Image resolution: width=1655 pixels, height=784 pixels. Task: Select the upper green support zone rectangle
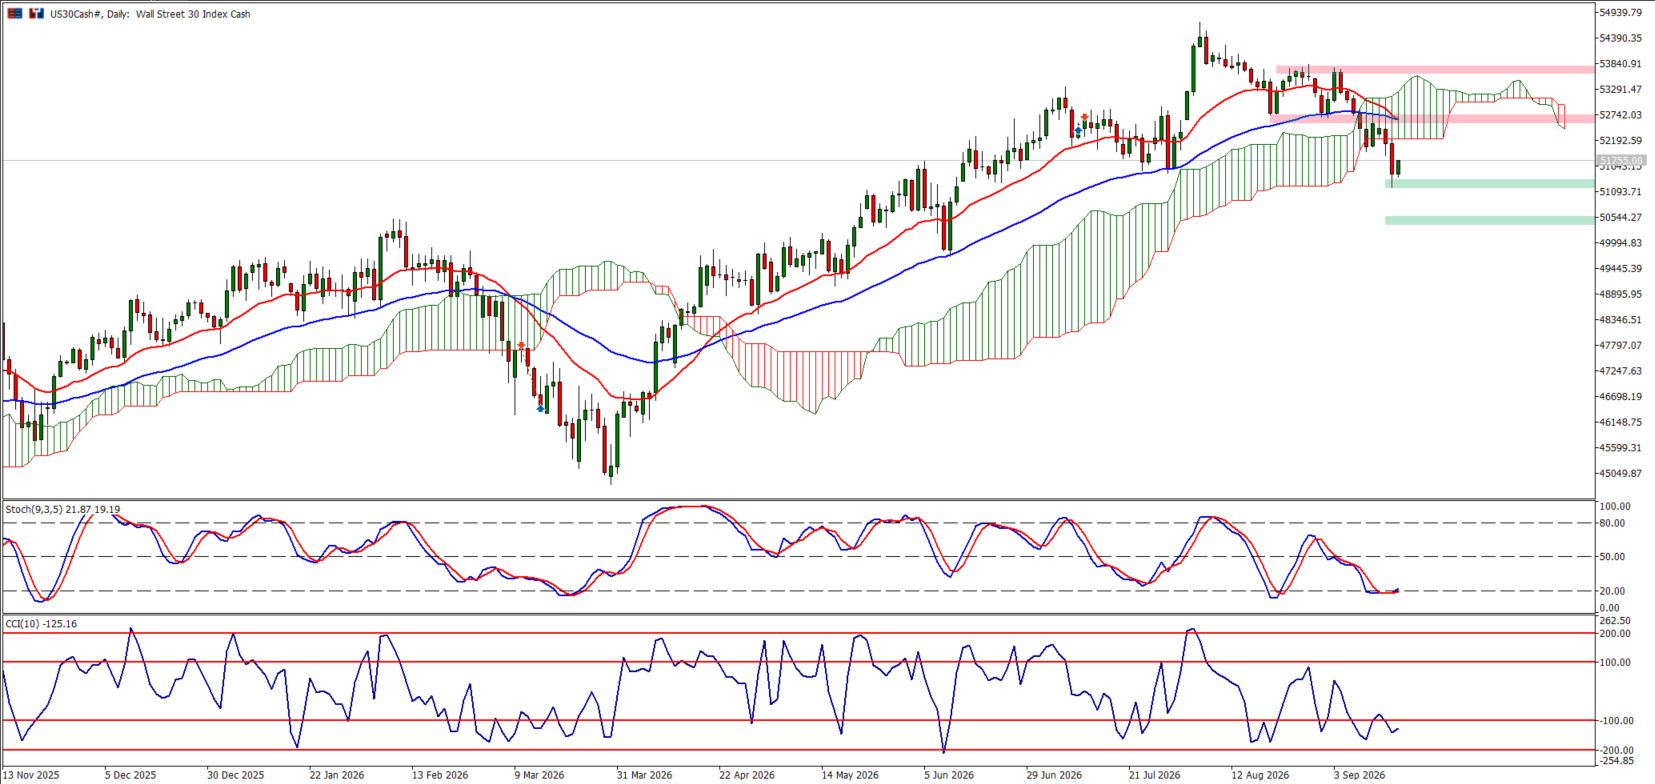[1490, 184]
